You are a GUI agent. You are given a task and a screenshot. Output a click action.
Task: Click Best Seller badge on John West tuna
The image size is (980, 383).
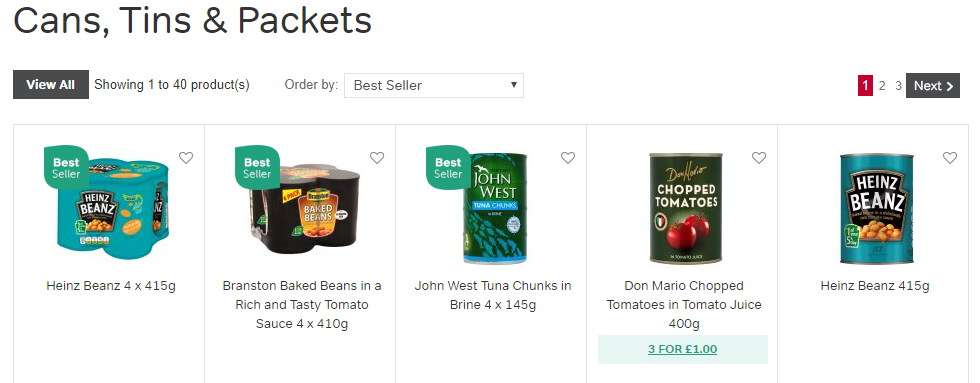tap(448, 167)
